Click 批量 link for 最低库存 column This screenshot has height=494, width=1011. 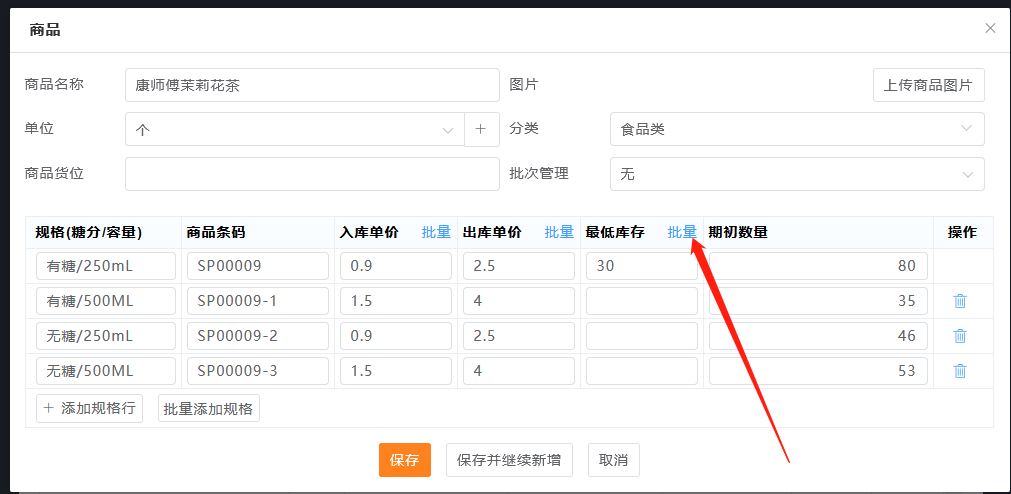682,232
